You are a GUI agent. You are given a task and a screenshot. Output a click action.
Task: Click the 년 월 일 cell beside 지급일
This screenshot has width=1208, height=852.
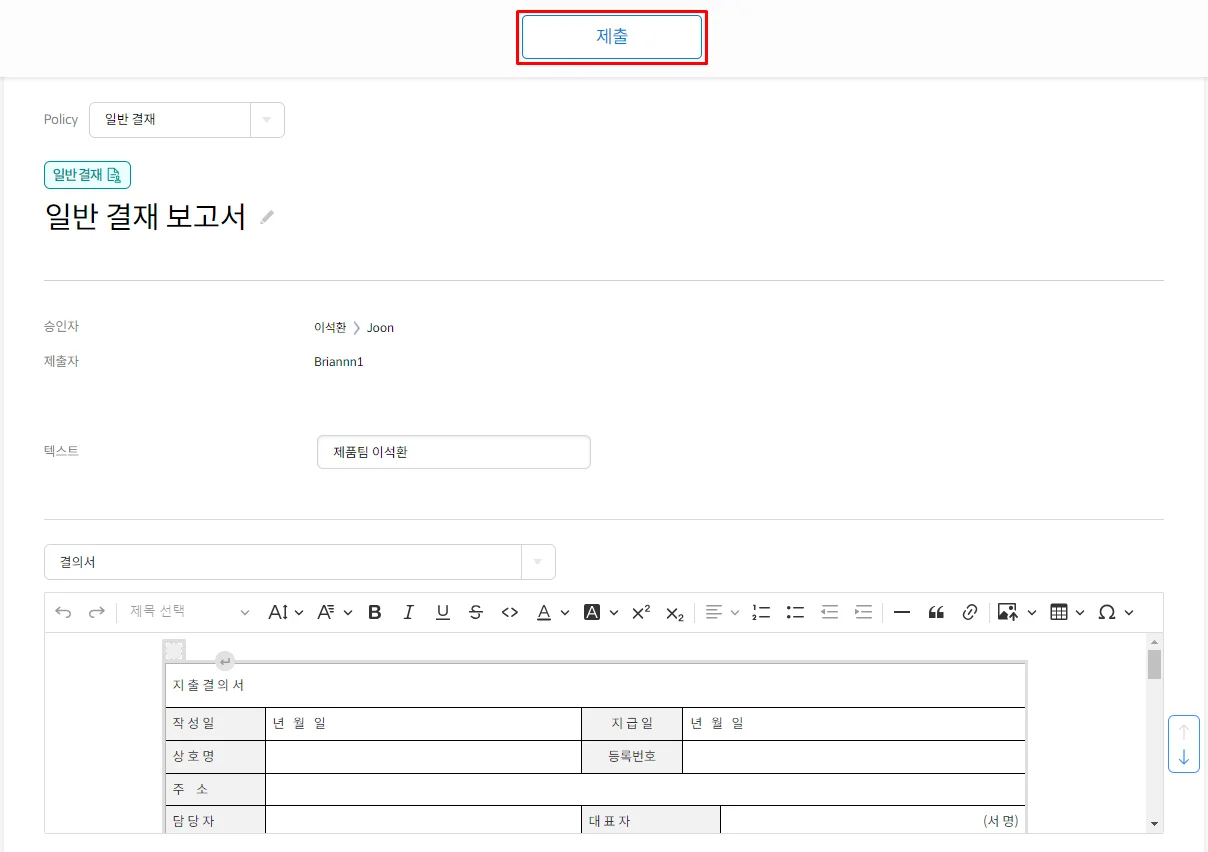tap(854, 724)
